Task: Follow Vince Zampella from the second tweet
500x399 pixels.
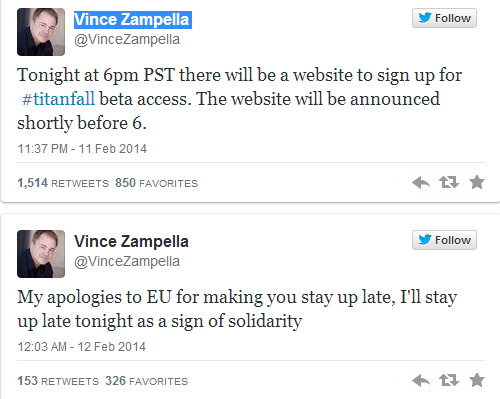Action: tap(444, 240)
